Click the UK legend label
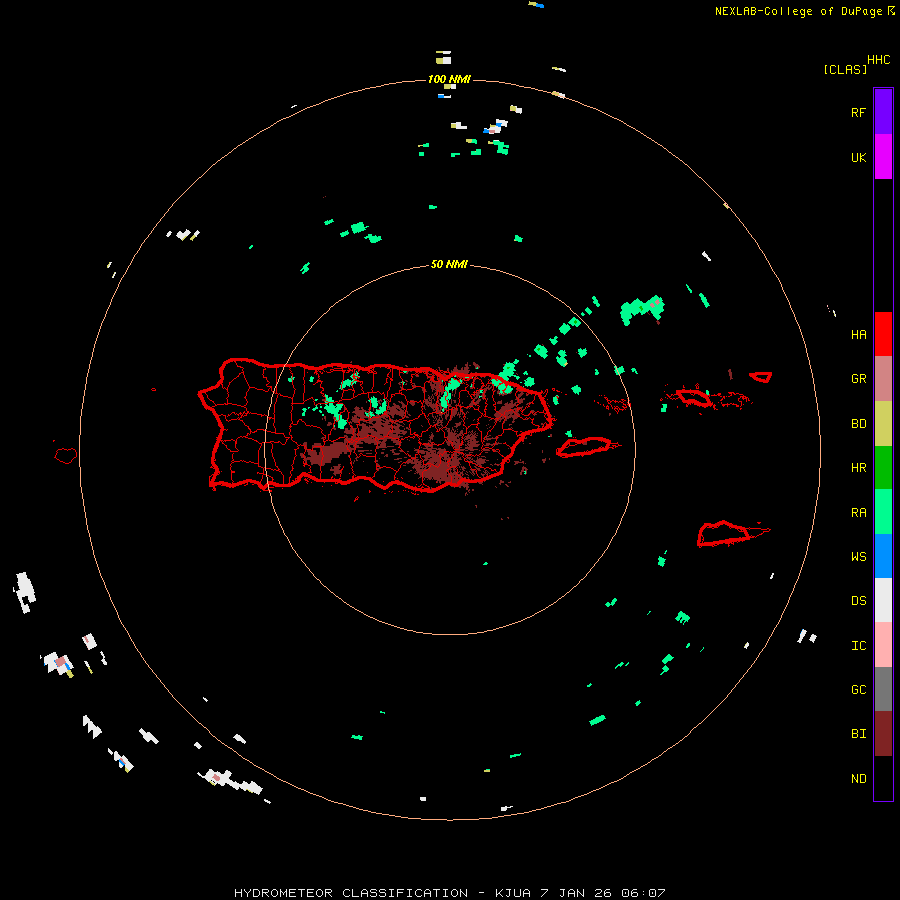 [858, 157]
